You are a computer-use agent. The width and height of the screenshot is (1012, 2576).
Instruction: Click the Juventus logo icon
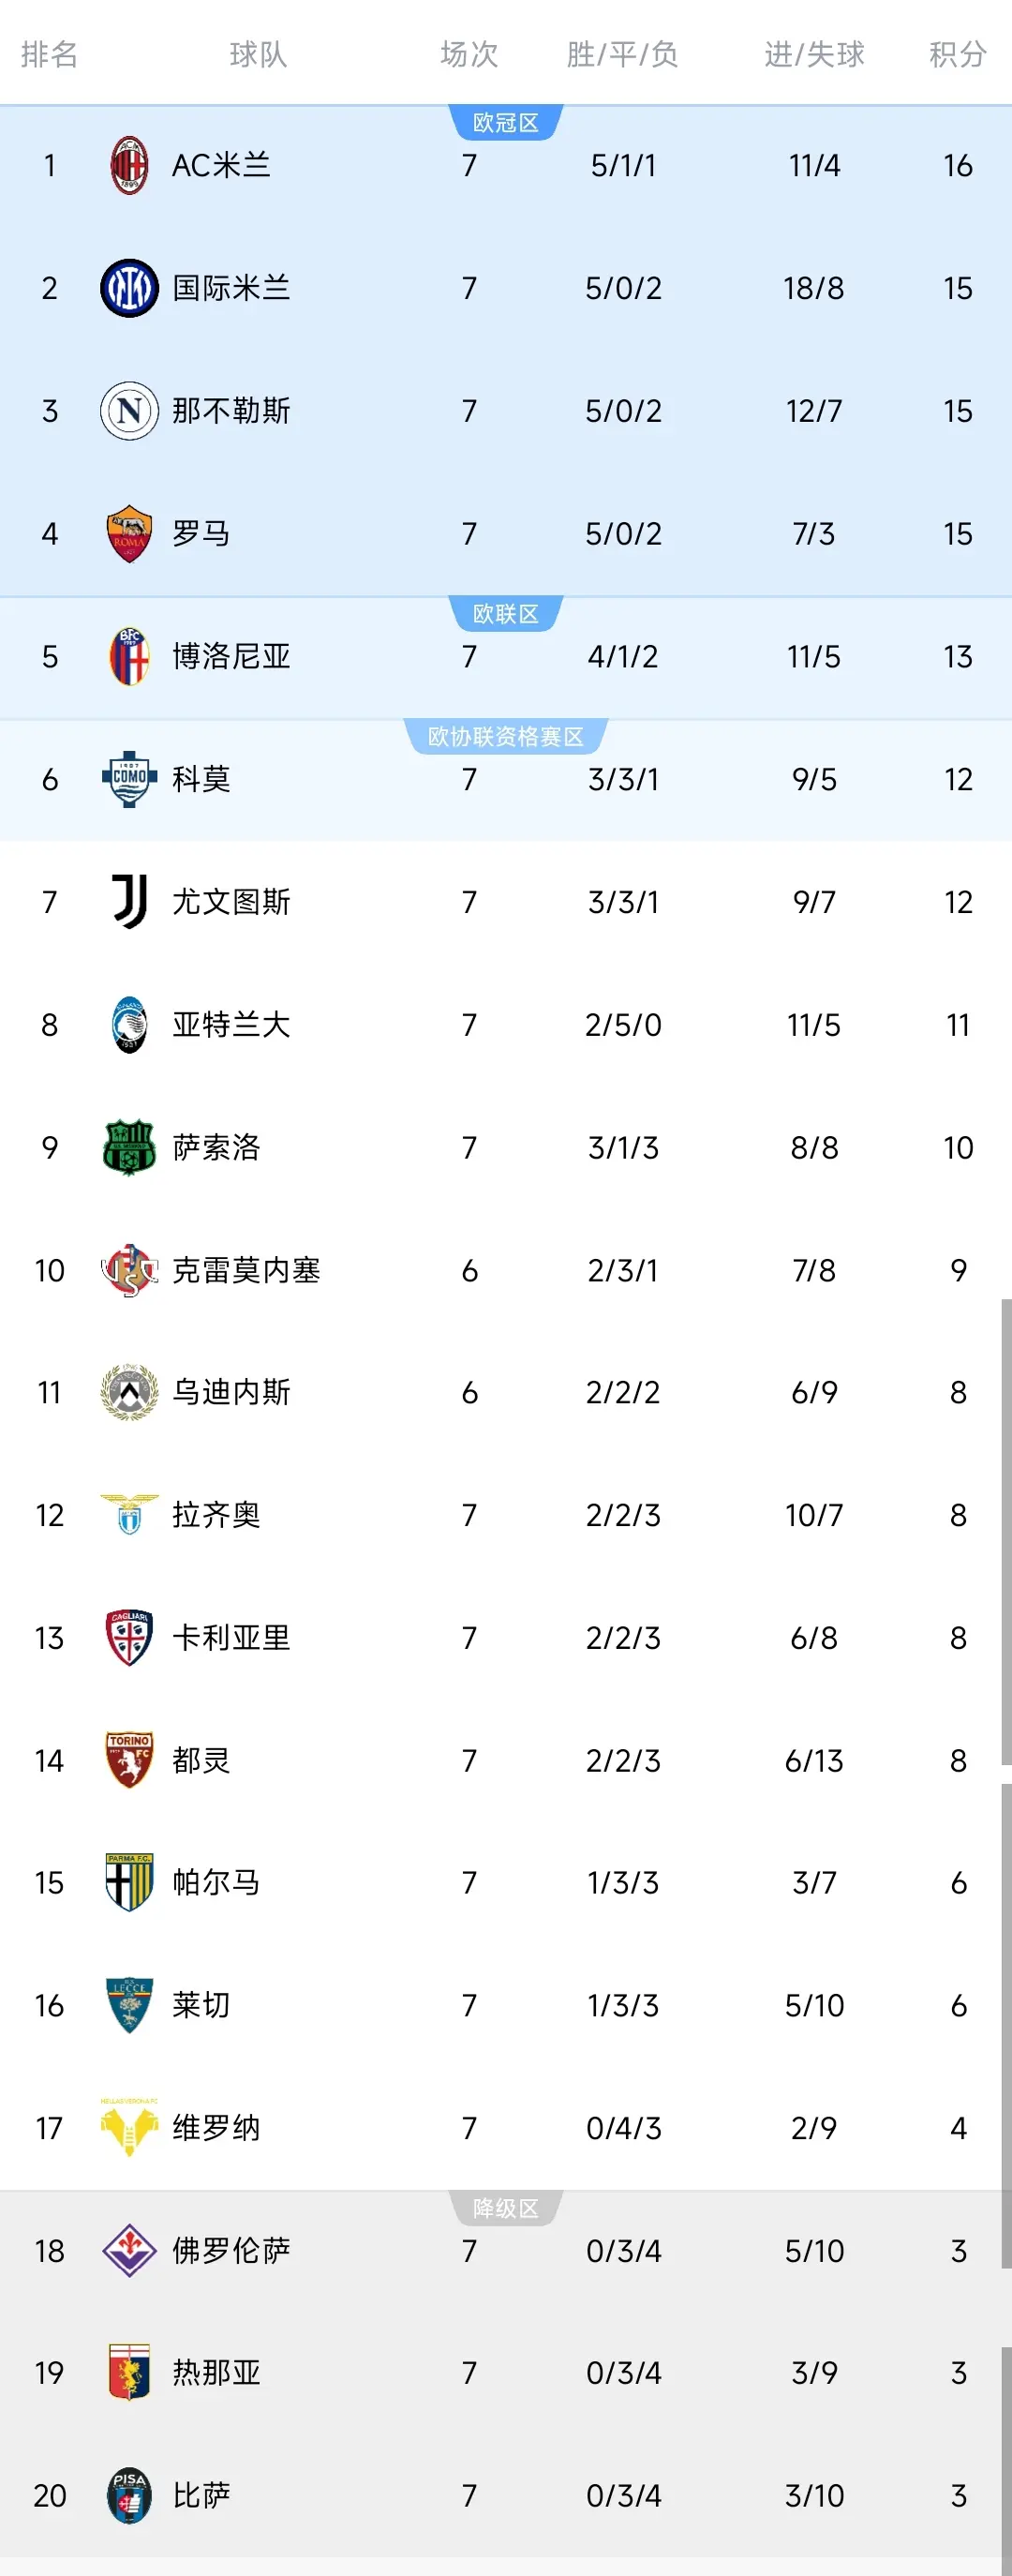tap(129, 902)
